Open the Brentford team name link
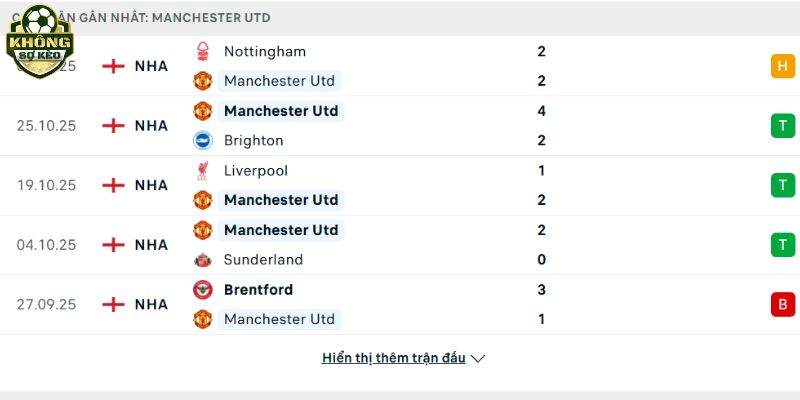 258,290
